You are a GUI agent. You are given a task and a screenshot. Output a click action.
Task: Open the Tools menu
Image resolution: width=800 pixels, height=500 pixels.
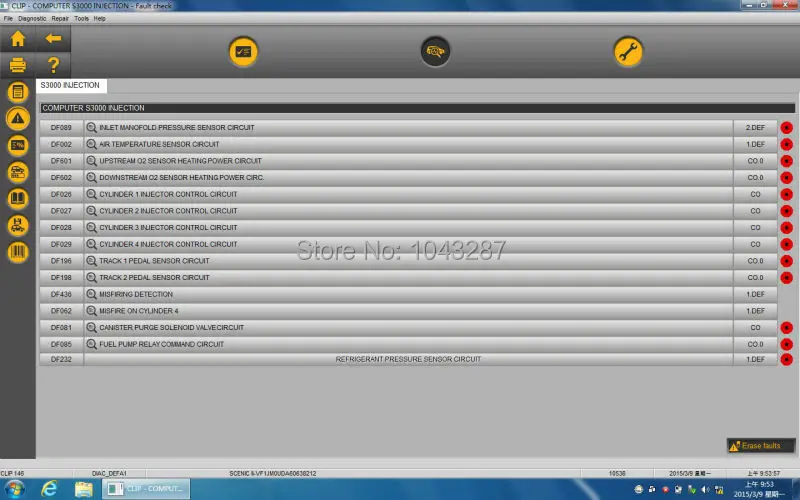pos(82,18)
